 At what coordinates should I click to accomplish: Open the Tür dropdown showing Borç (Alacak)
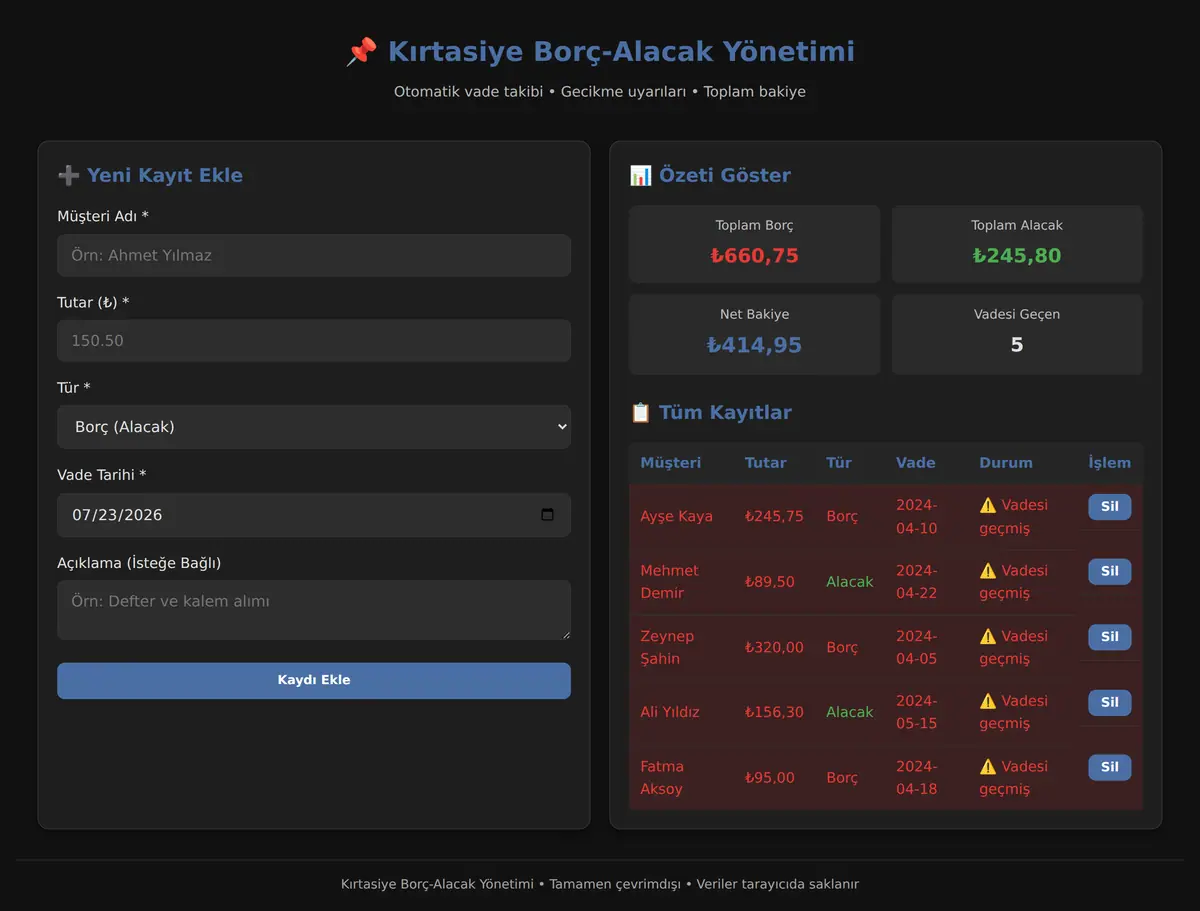[x=314, y=427]
